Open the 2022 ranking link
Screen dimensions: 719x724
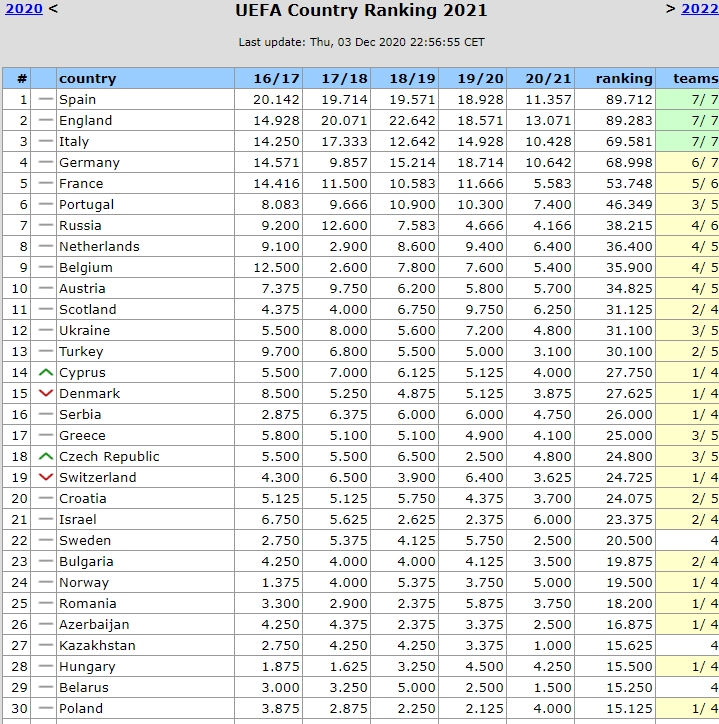point(700,9)
